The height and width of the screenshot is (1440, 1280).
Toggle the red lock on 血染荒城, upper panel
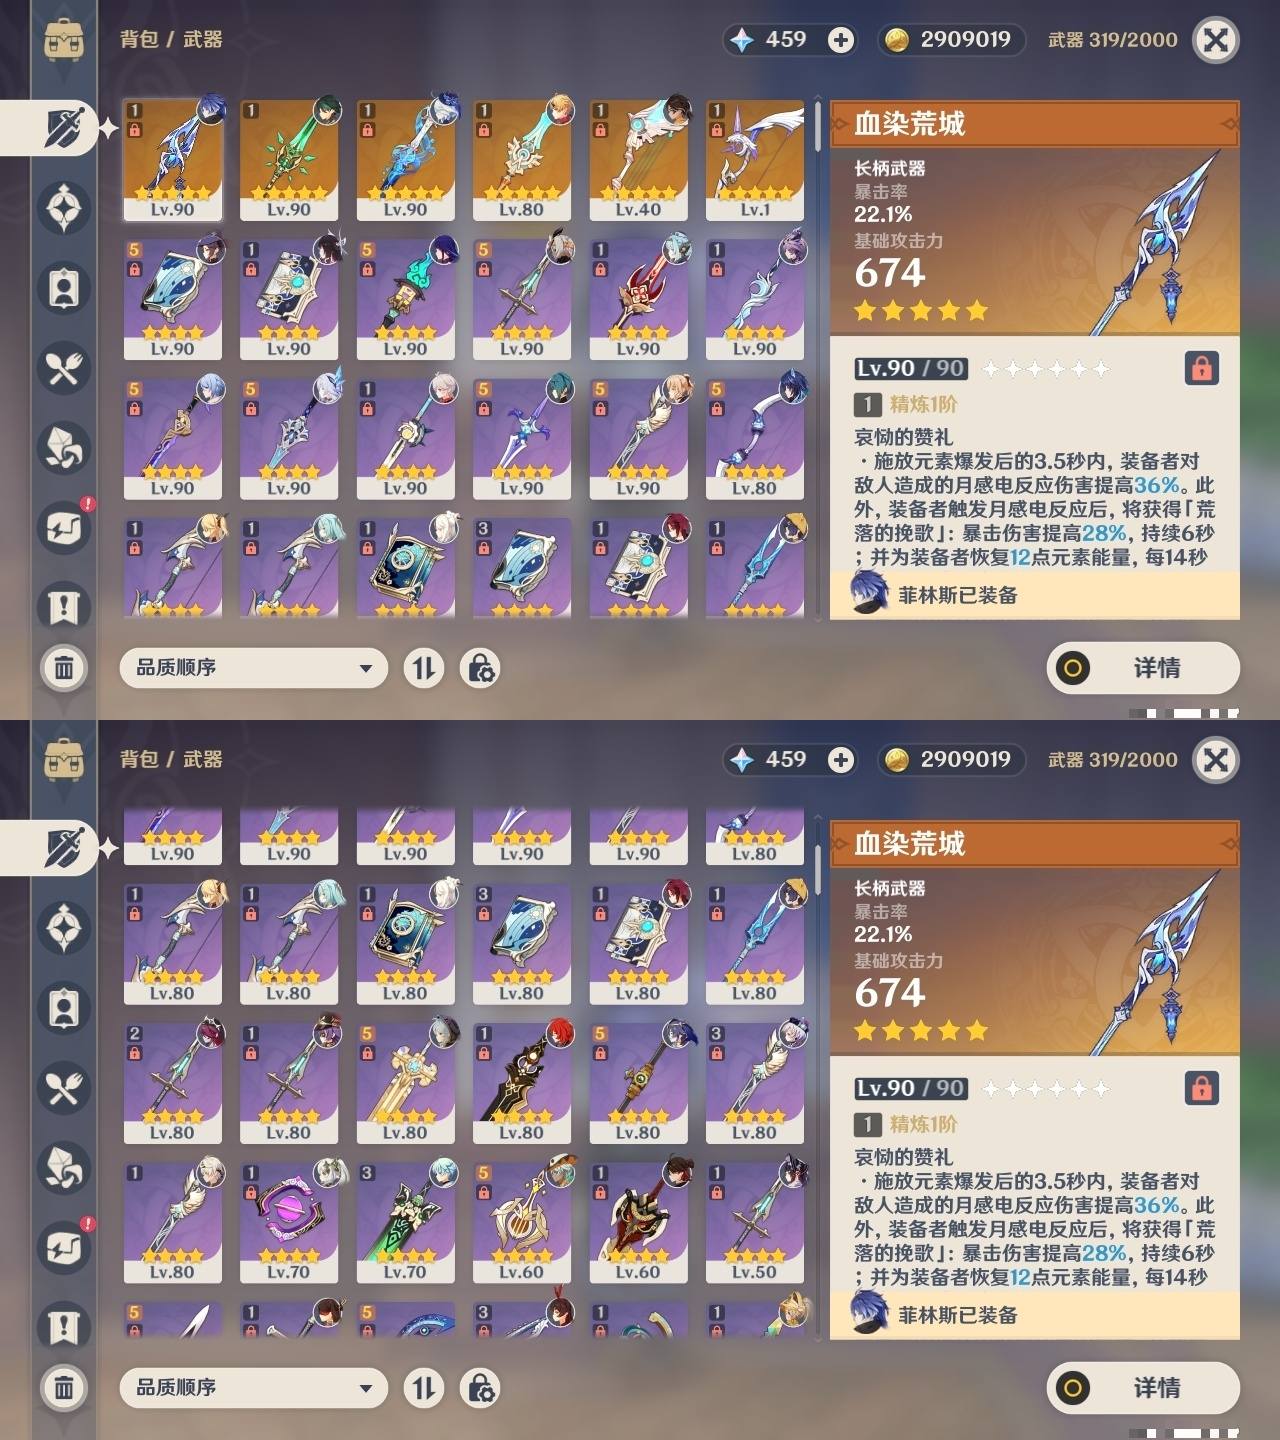click(1201, 368)
